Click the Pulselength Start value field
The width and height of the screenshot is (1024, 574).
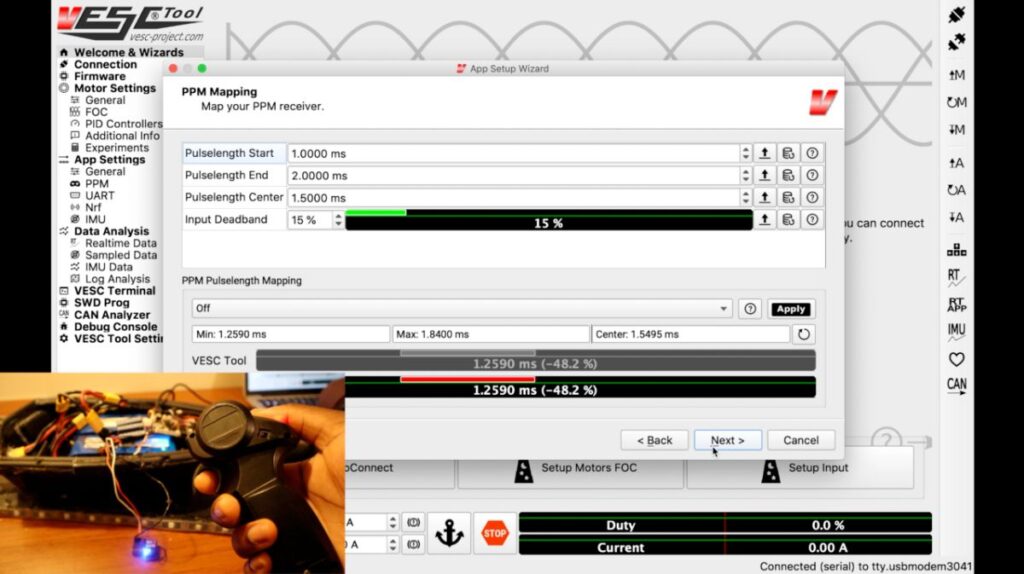tap(513, 153)
